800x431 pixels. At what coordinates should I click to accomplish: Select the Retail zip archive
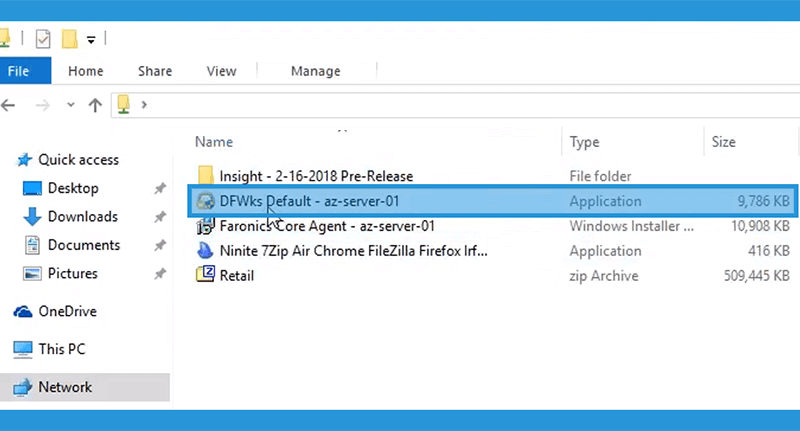237,275
